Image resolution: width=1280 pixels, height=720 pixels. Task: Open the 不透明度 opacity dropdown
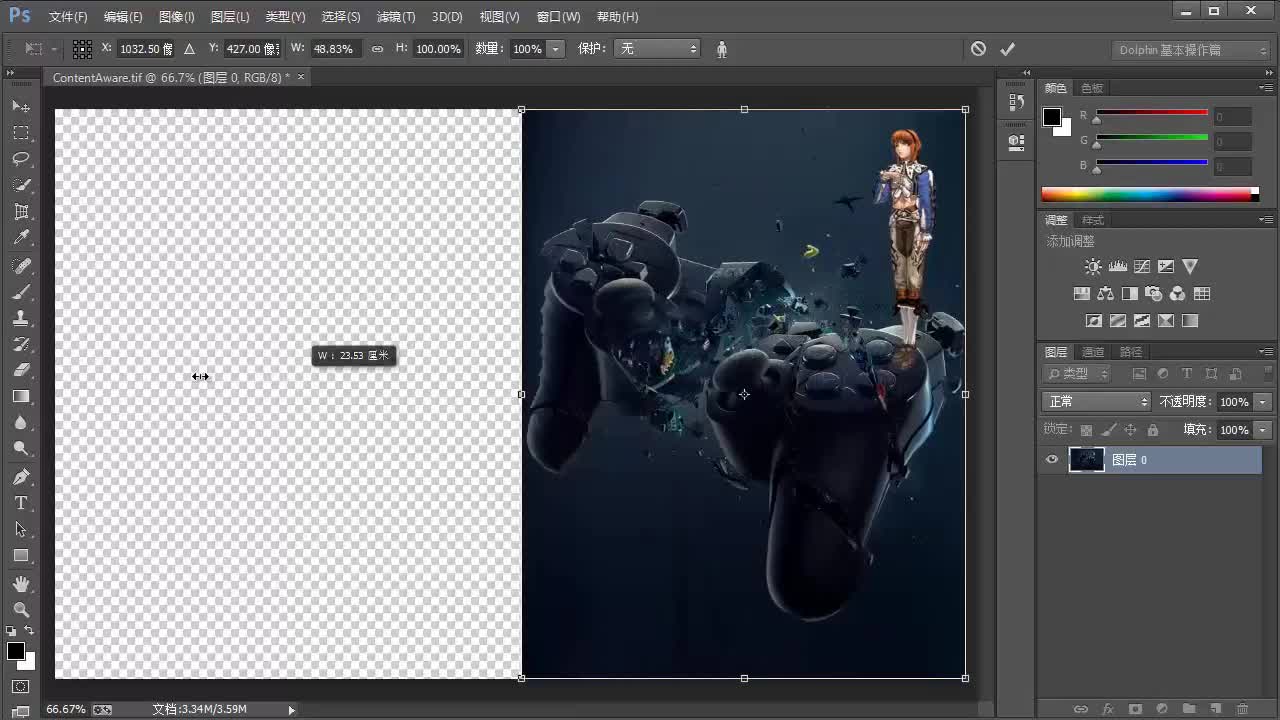[1262, 401]
